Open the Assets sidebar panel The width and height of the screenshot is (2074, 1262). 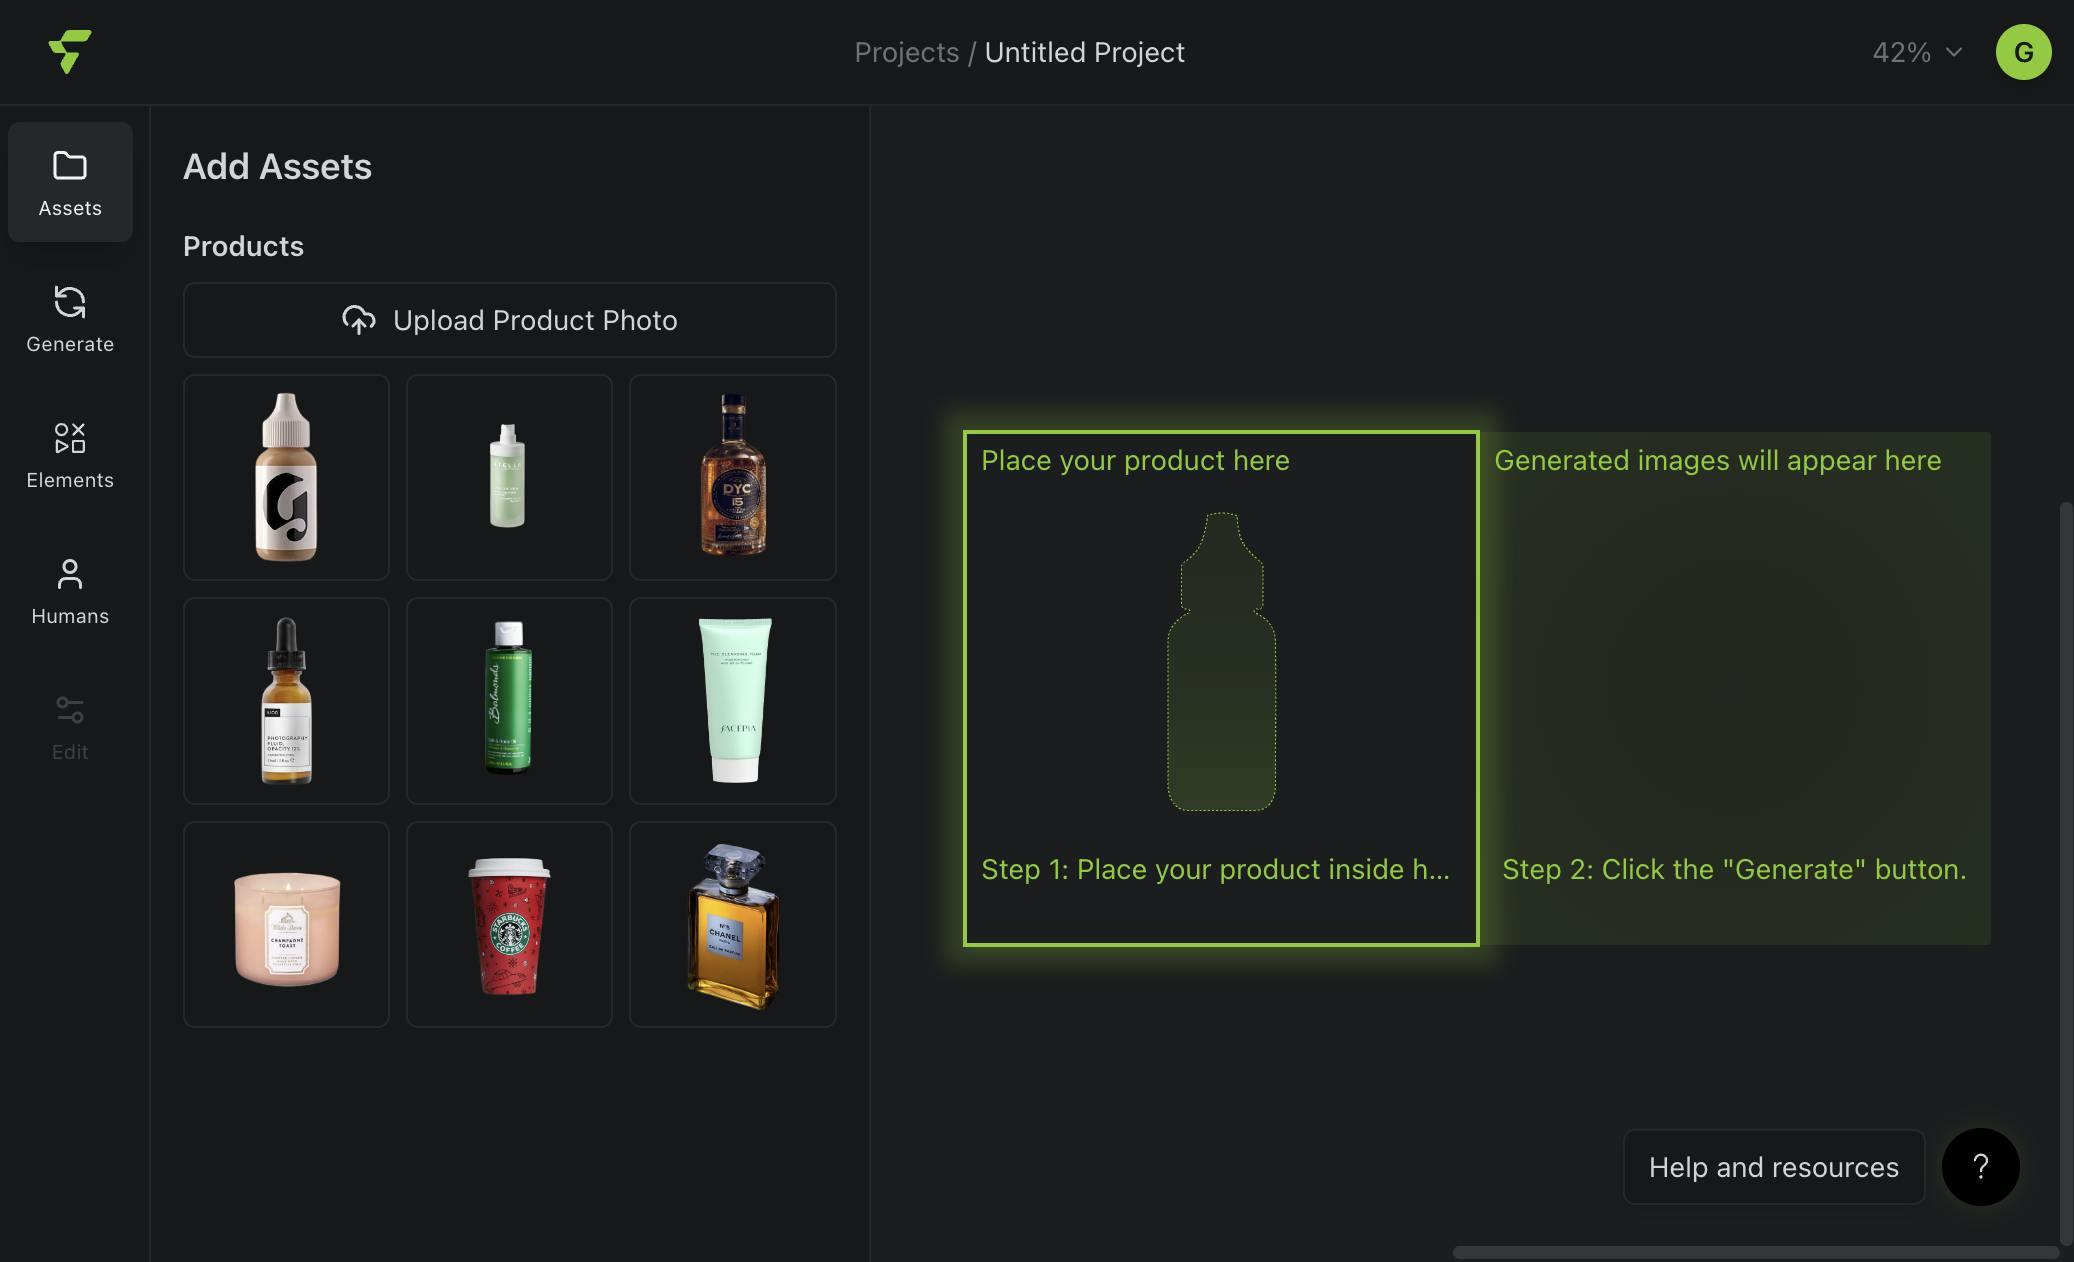coord(70,182)
